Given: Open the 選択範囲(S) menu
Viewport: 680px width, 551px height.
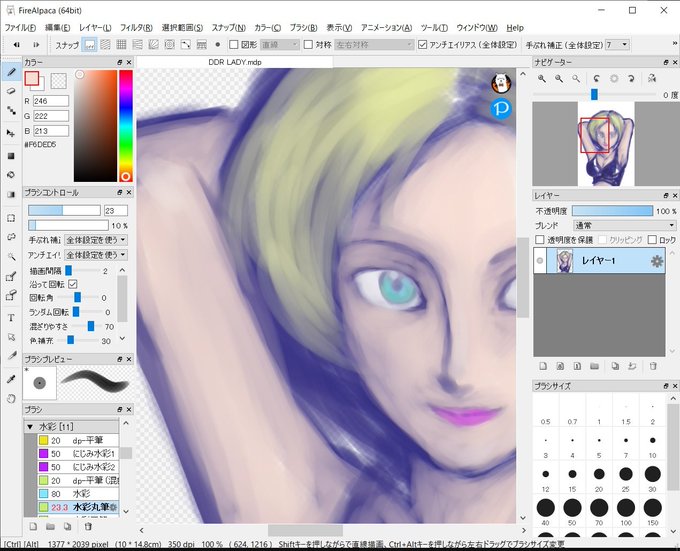Looking at the screenshot, I should pyautogui.click(x=182, y=28).
